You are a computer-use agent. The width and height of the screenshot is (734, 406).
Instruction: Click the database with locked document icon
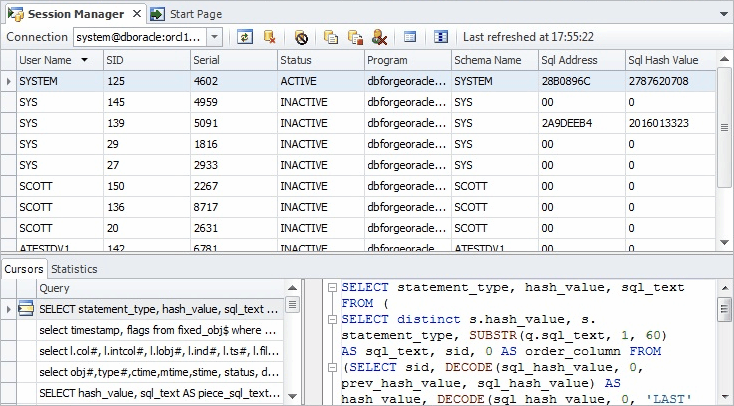click(355, 37)
